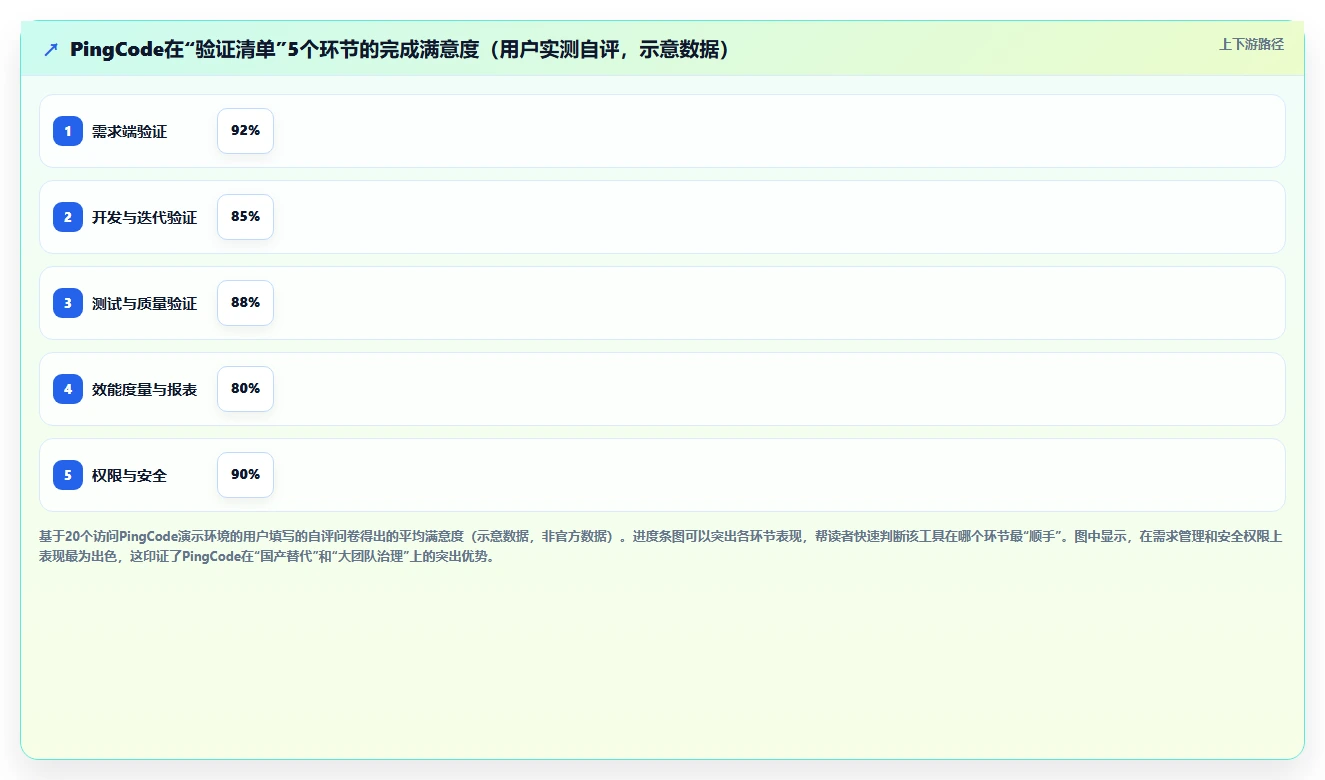
Task: Click the 需求端验证 row label
Action: tap(129, 132)
